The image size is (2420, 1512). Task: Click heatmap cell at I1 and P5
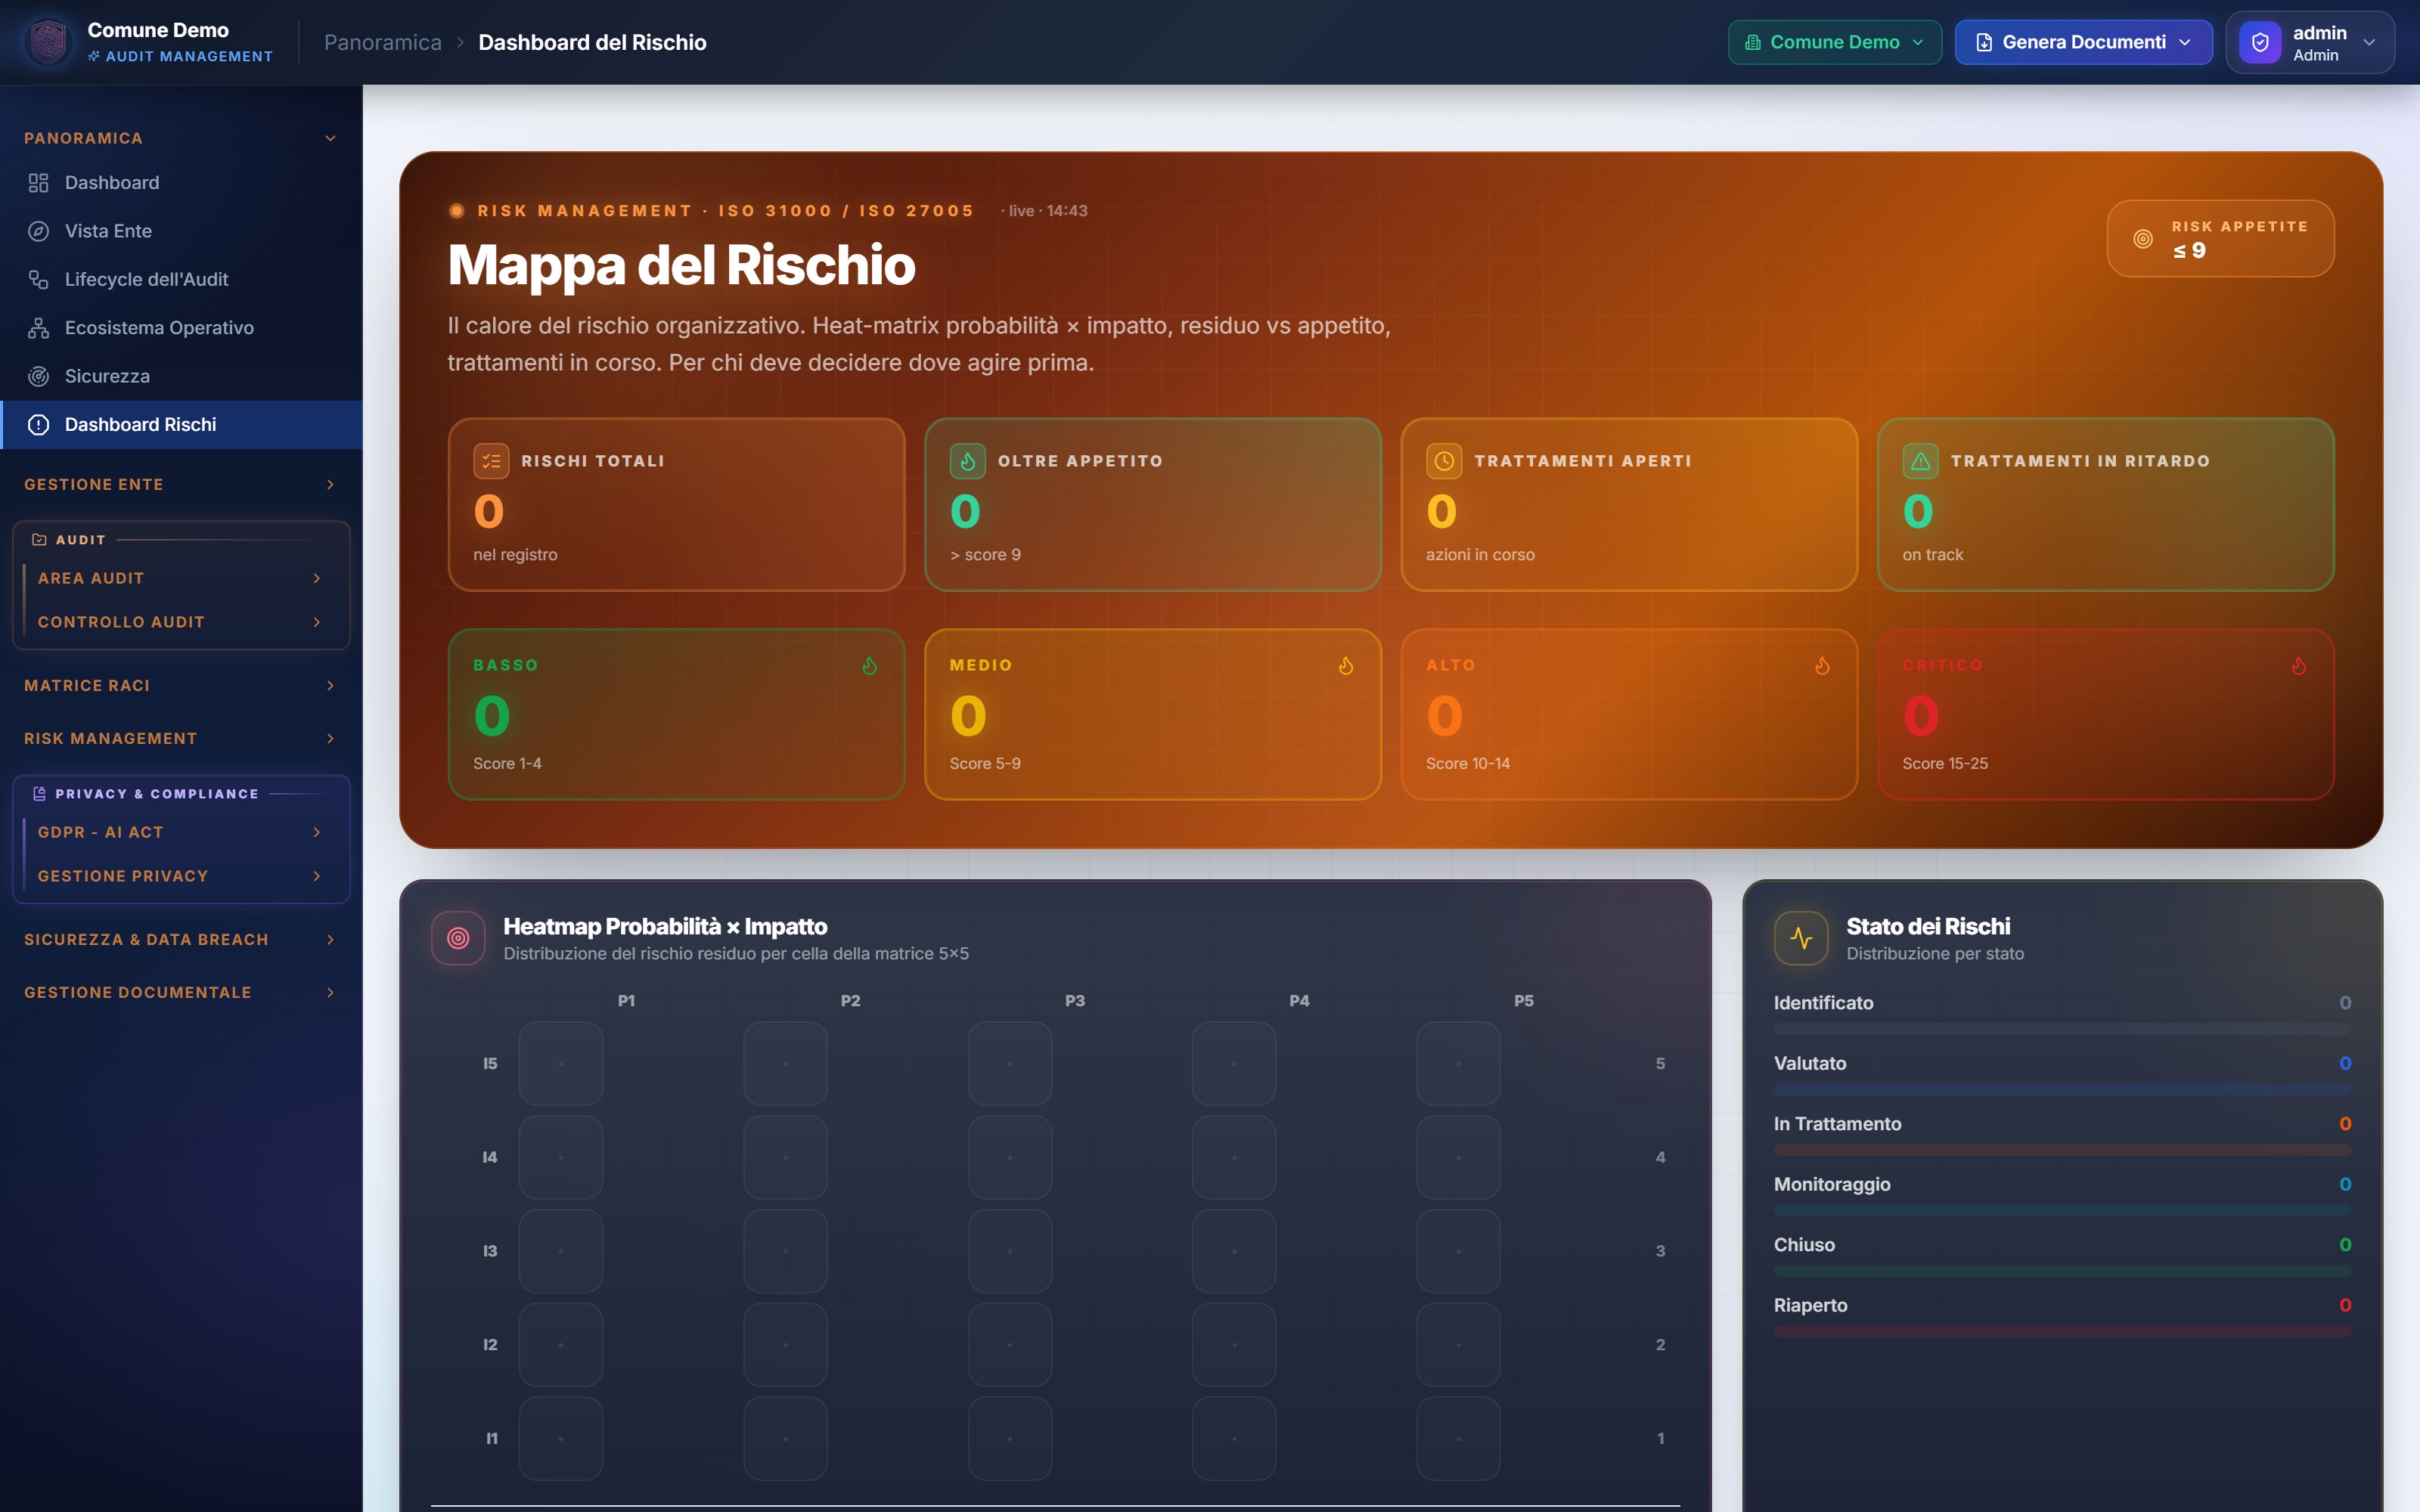pyautogui.click(x=1458, y=1439)
